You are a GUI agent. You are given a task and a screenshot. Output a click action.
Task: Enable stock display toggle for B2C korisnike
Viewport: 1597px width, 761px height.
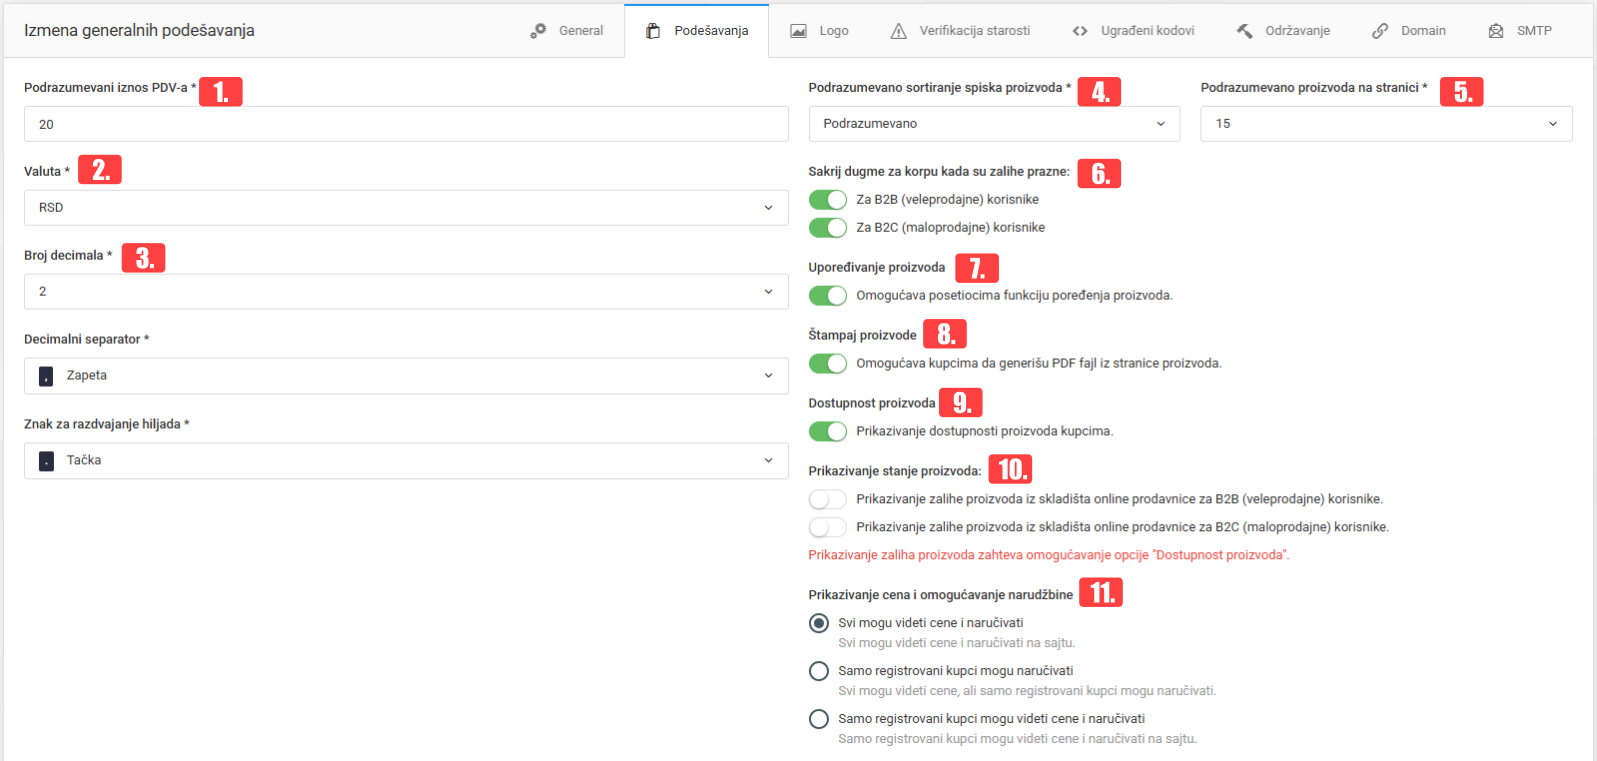827,527
